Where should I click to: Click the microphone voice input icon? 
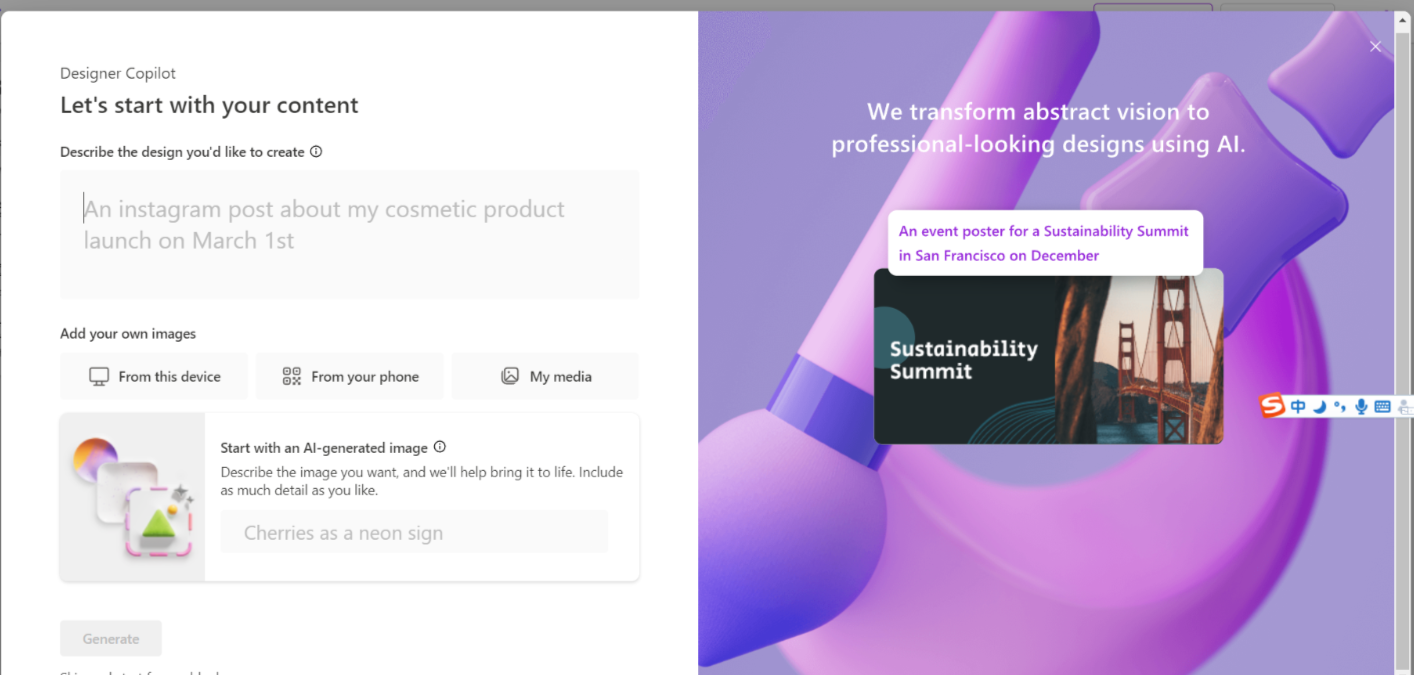coord(1361,406)
